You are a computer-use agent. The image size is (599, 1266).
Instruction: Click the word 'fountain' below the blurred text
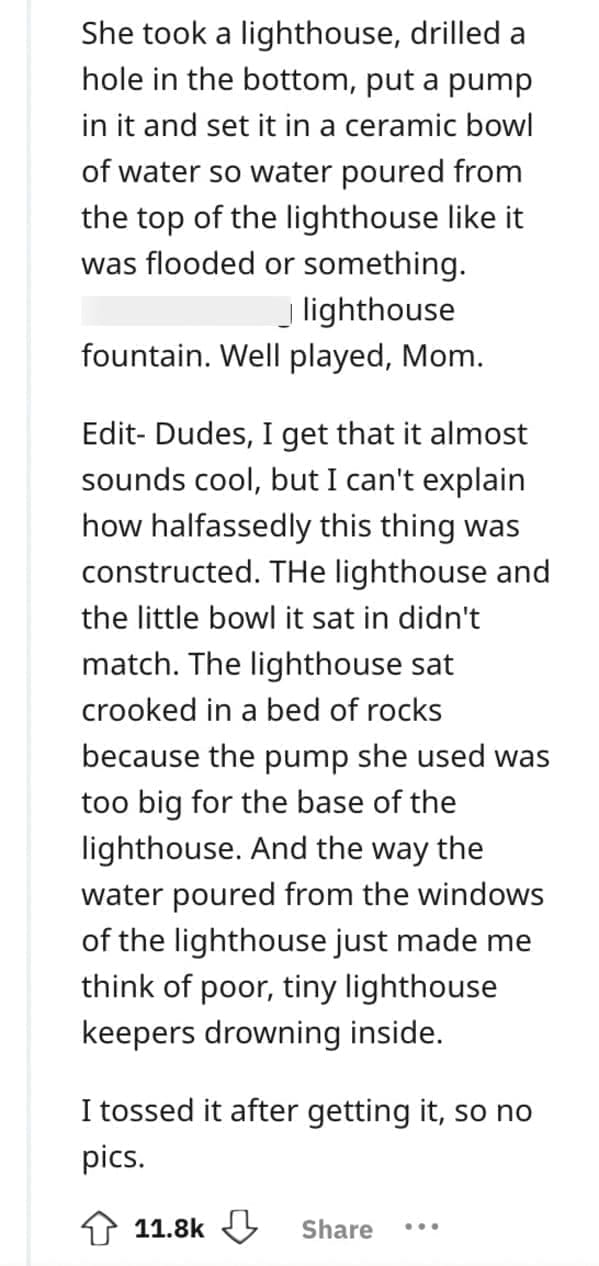click(x=132, y=356)
